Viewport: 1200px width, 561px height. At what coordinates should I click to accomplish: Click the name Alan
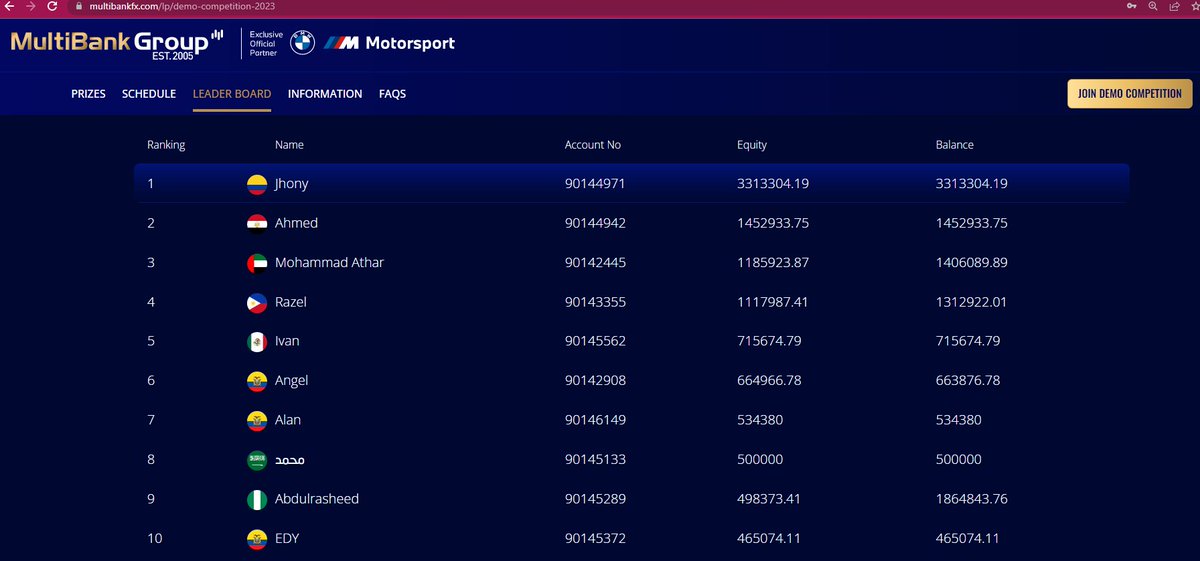pos(288,421)
